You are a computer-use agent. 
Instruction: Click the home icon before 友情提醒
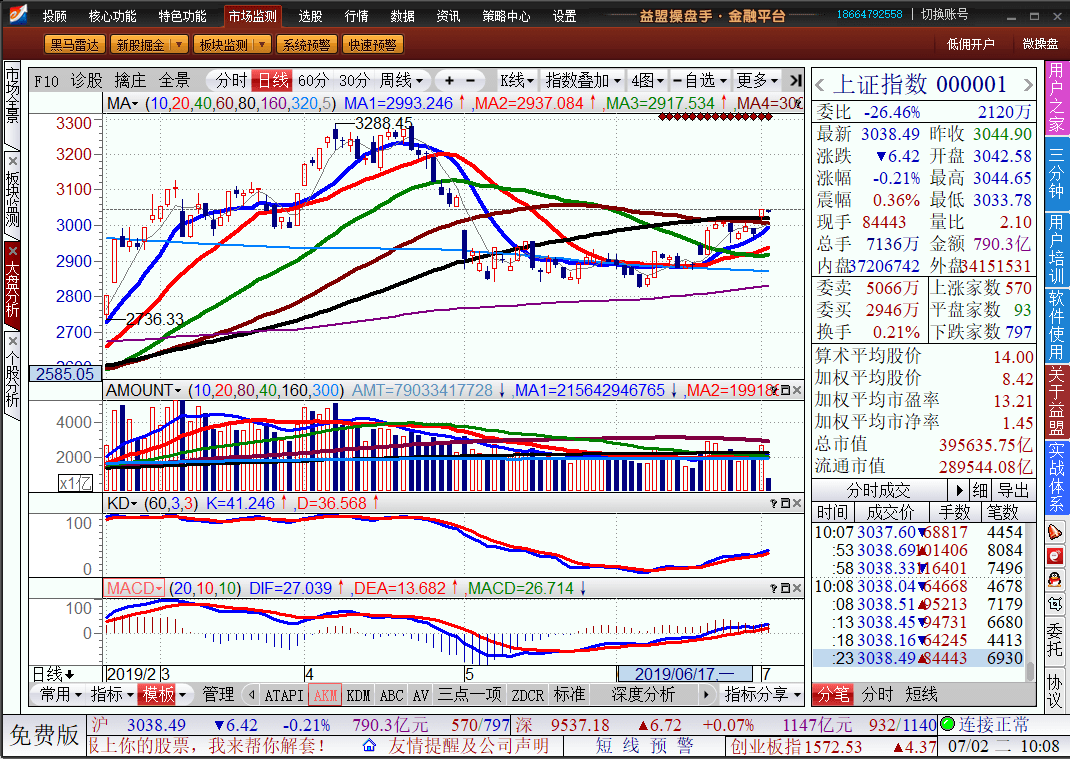369,745
